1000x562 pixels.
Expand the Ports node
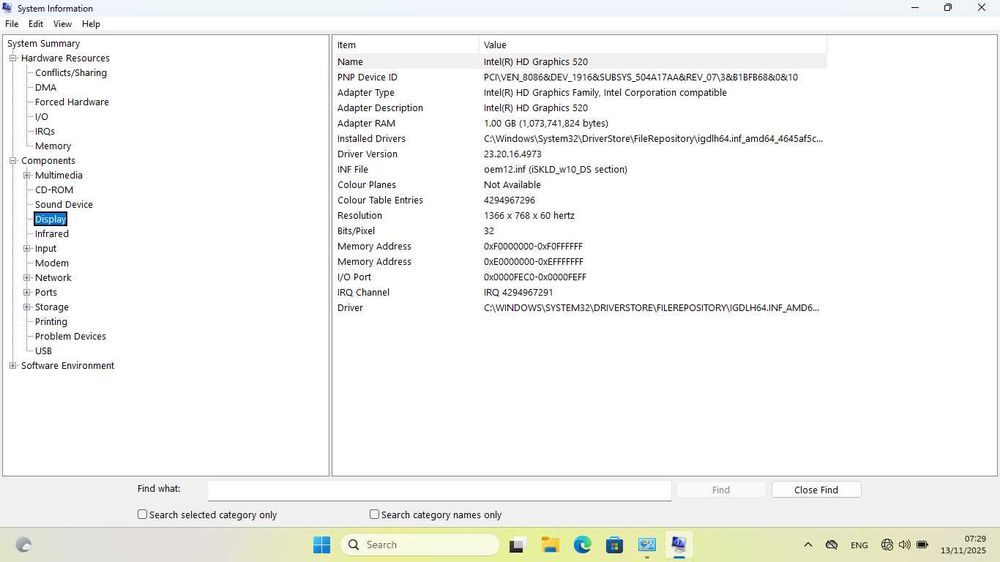coord(27,293)
